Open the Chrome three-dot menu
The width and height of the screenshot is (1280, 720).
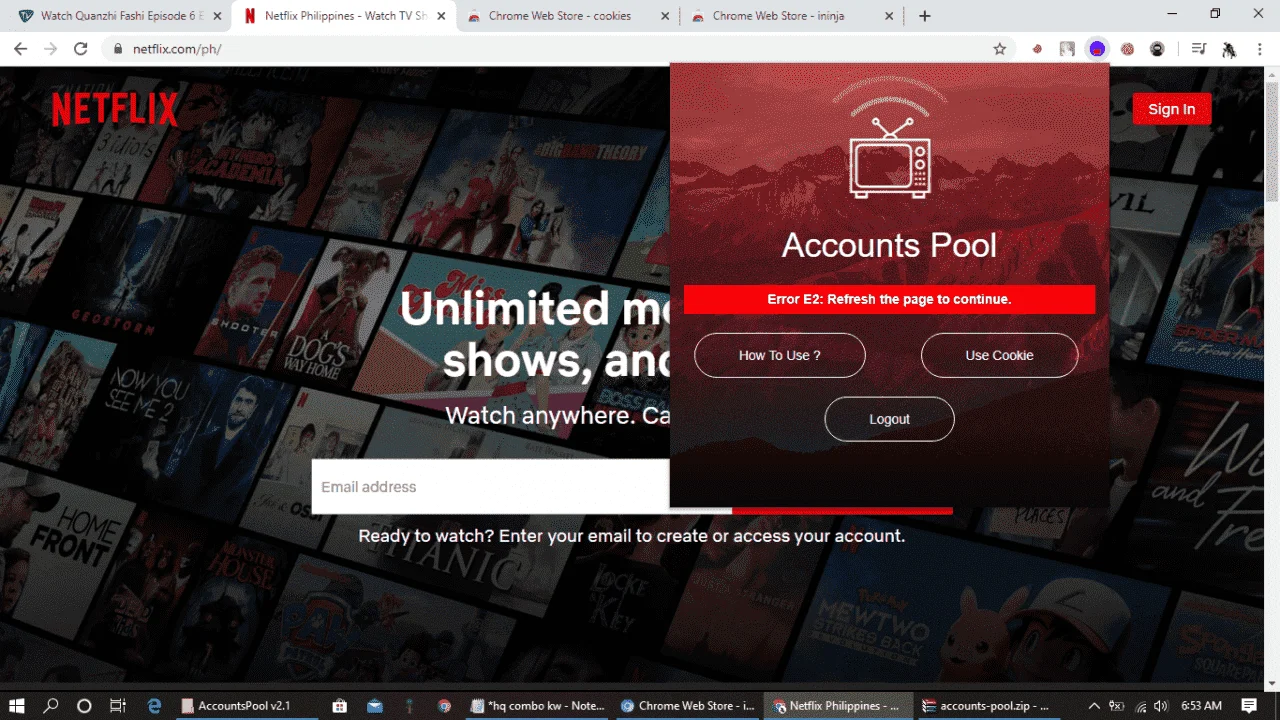coord(1259,49)
